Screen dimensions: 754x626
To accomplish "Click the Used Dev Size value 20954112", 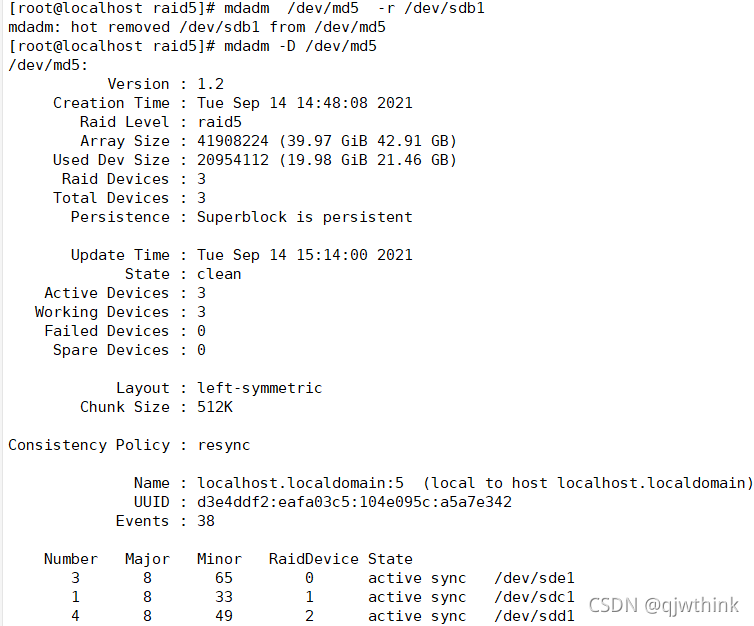I will (232, 160).
